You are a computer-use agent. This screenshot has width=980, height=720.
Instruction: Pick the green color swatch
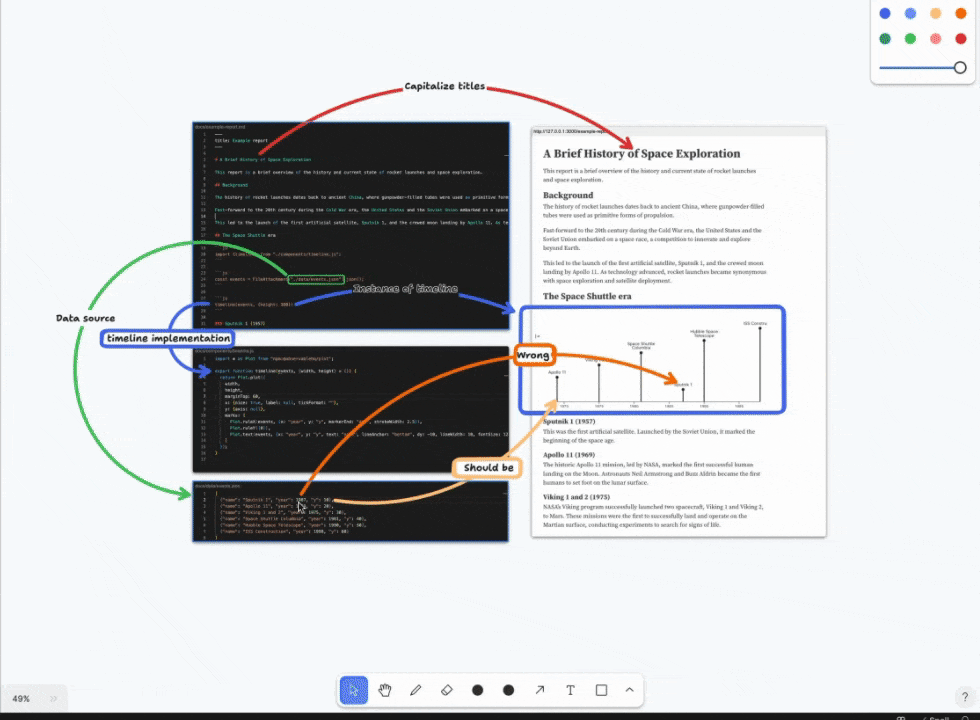pos(911,39)
